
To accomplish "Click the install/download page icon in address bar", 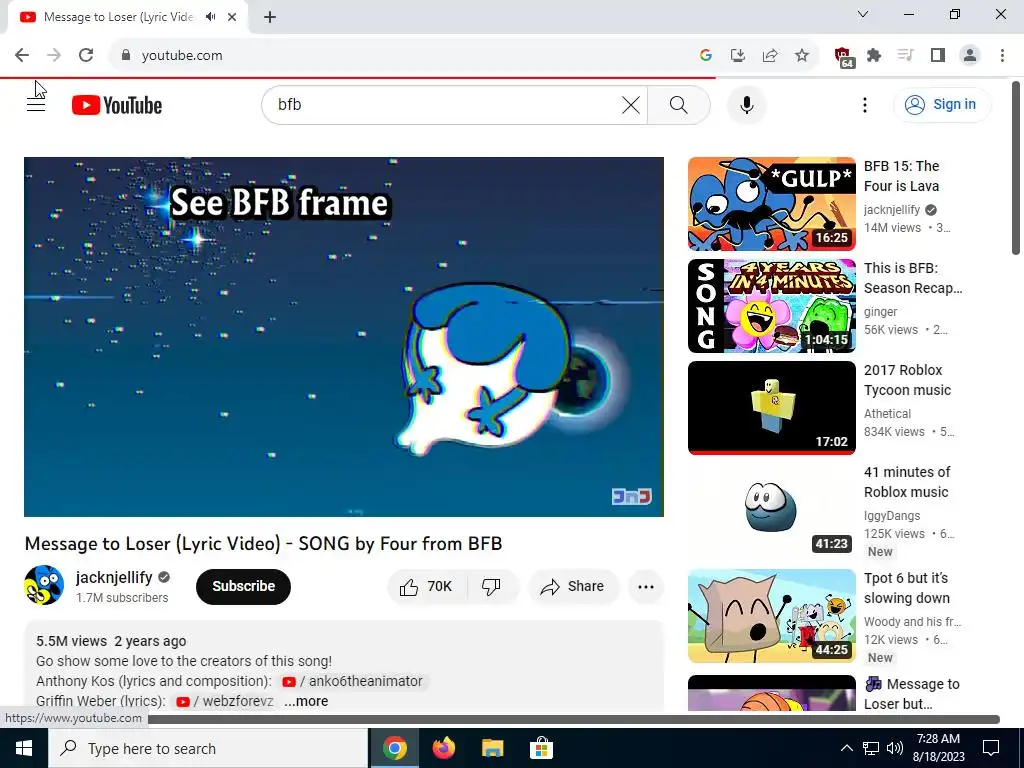I will coord(737,56).
